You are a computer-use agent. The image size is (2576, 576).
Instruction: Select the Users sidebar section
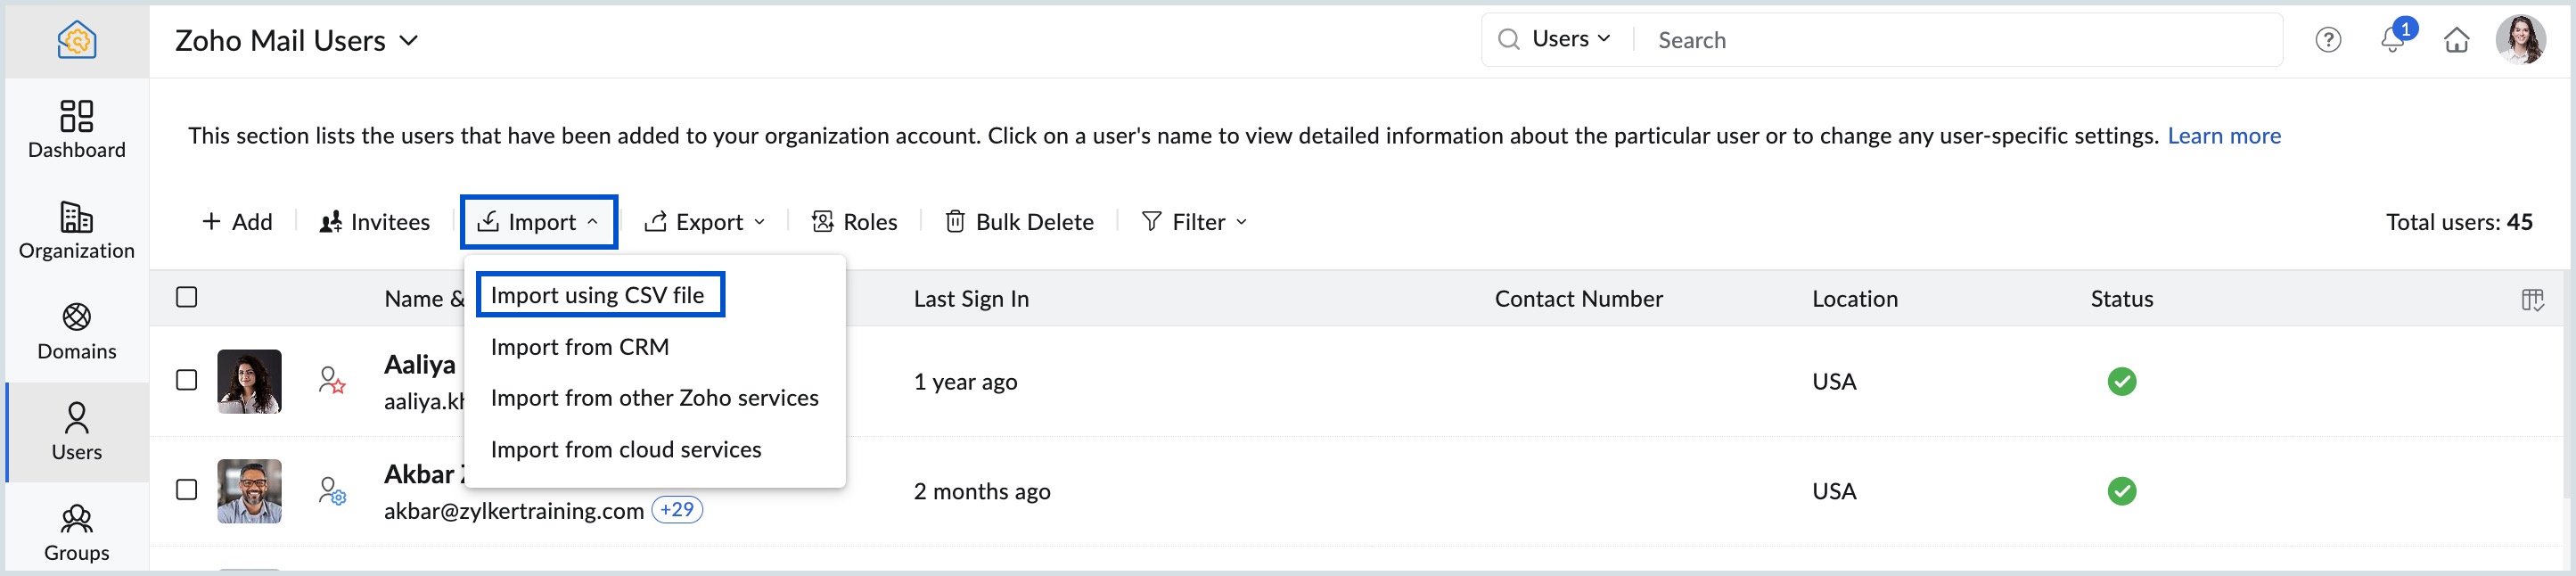click(77, 432)
